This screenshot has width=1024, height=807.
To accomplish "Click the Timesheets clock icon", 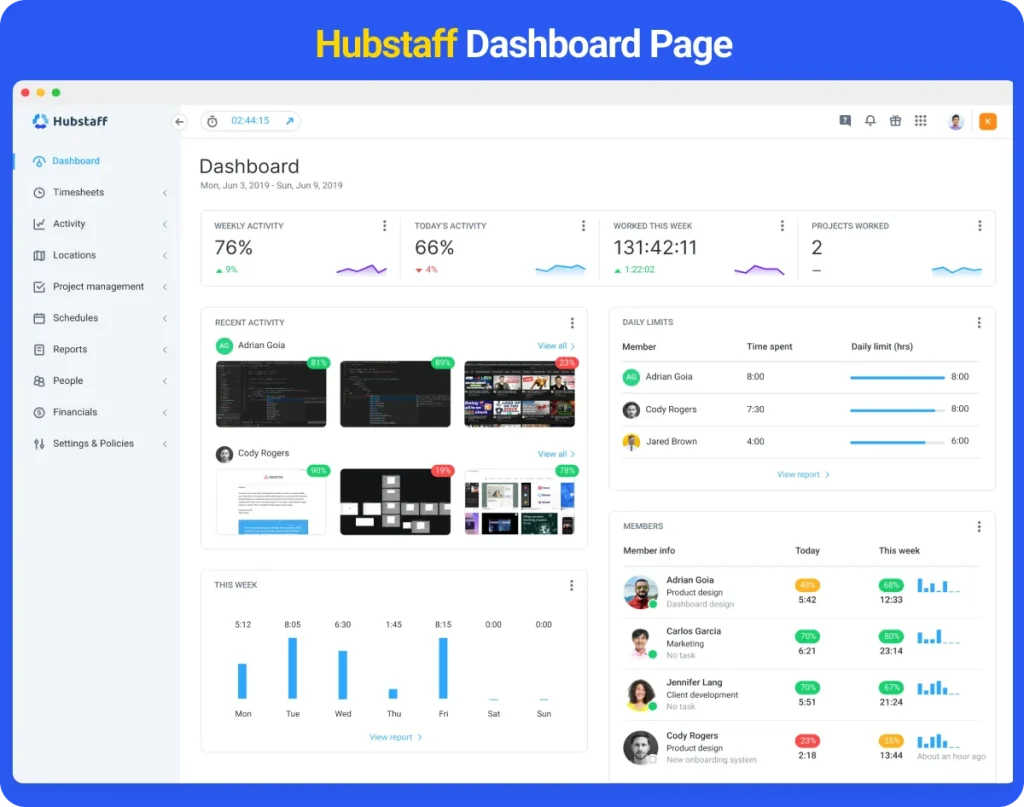I will tap(39, 193).
